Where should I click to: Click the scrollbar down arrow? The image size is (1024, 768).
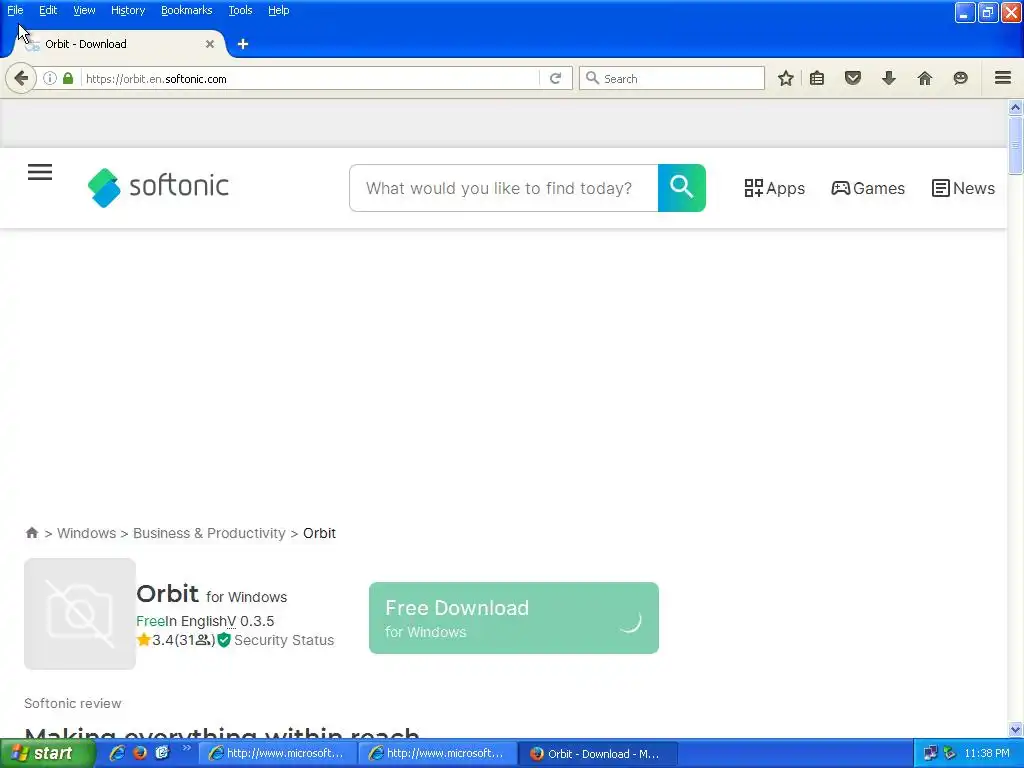coord(1016,729)
